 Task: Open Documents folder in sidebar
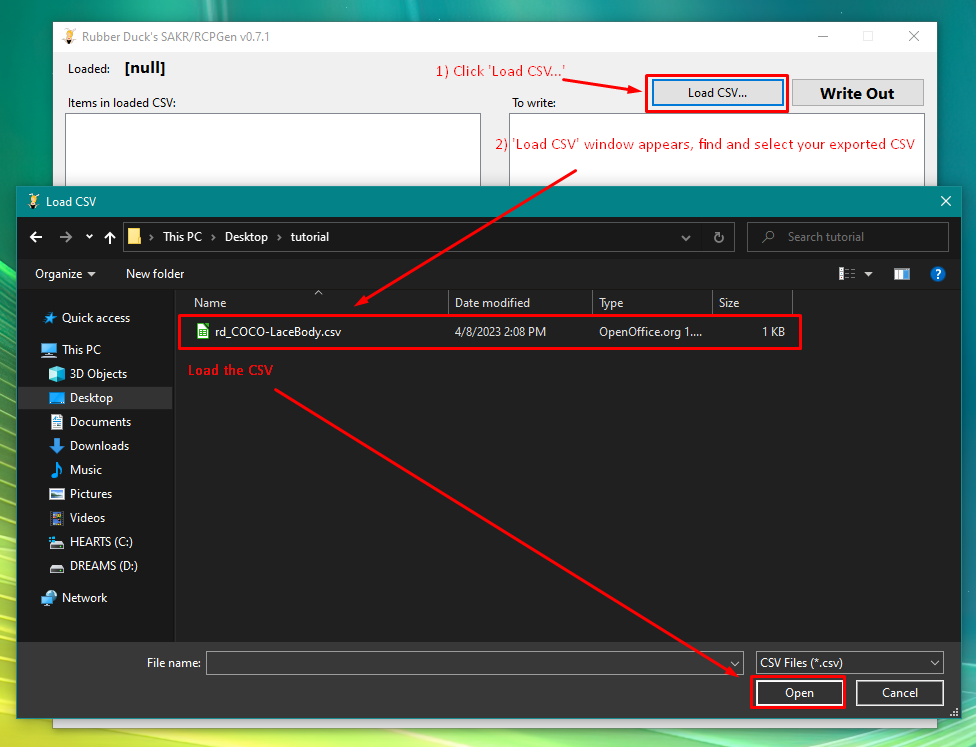(x=100, y=422)
